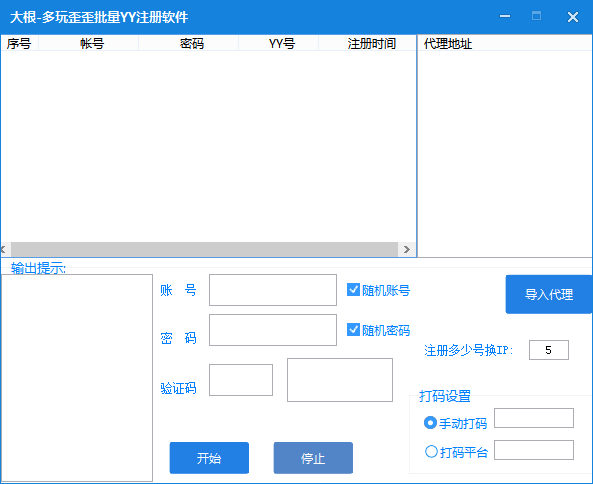Click the 停止 (Stop) button
The height and width of the screenshot is (484, 593).
click(x=313, y=458)
